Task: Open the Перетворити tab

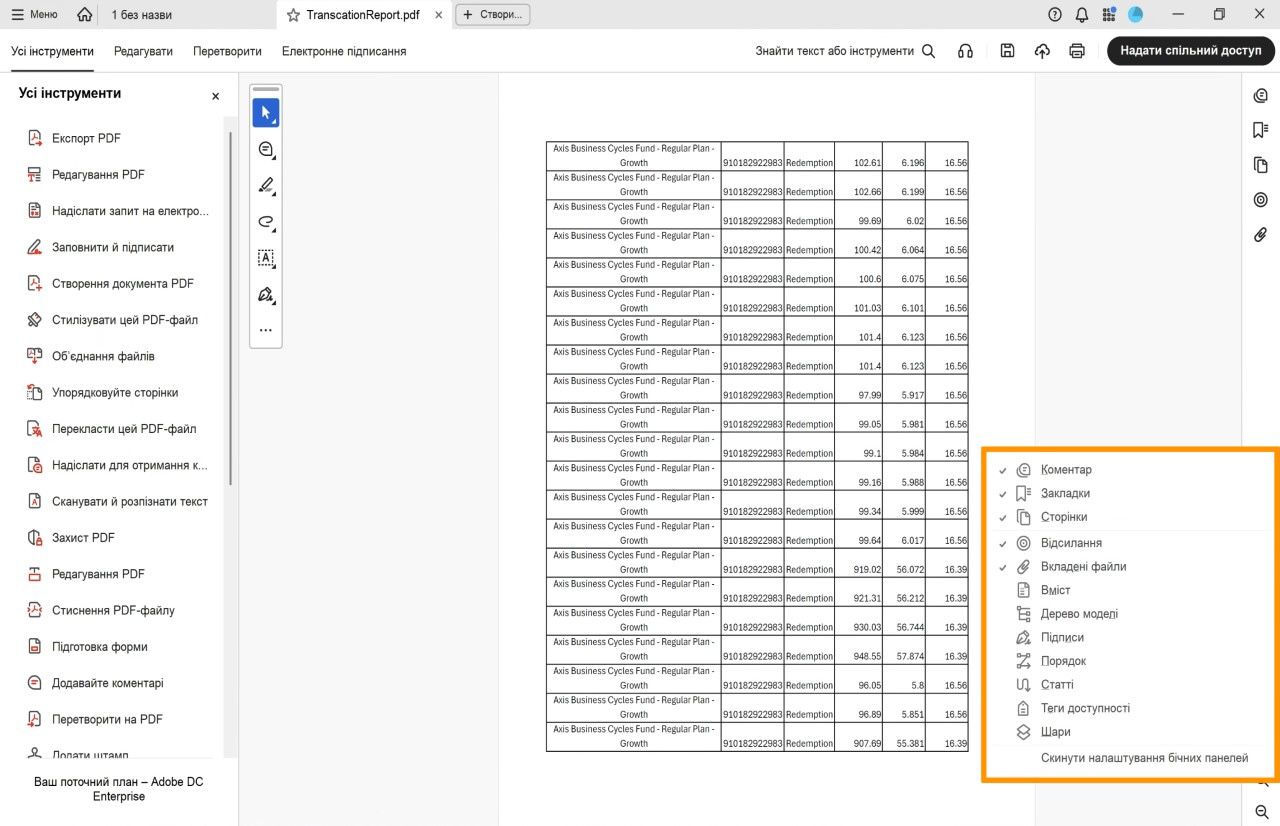Action: tap(227, 51)
